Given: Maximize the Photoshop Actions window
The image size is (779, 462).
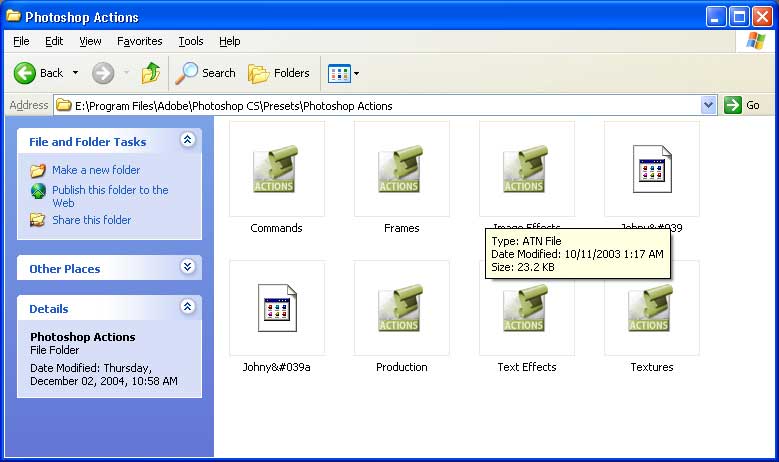Looking at the screenshot, I should coord(739,17).
